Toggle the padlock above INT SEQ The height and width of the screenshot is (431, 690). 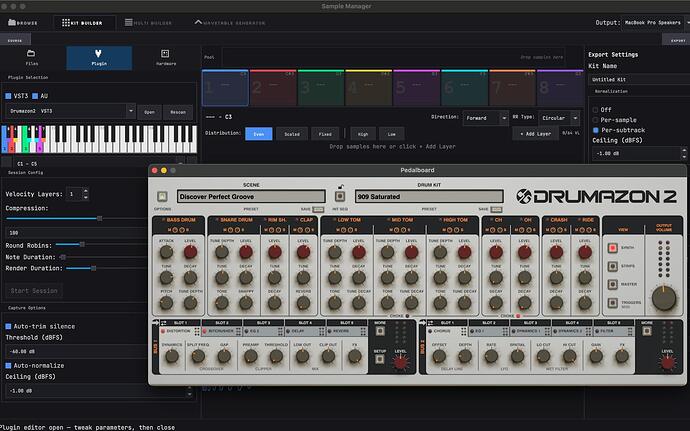click(340, 187)
